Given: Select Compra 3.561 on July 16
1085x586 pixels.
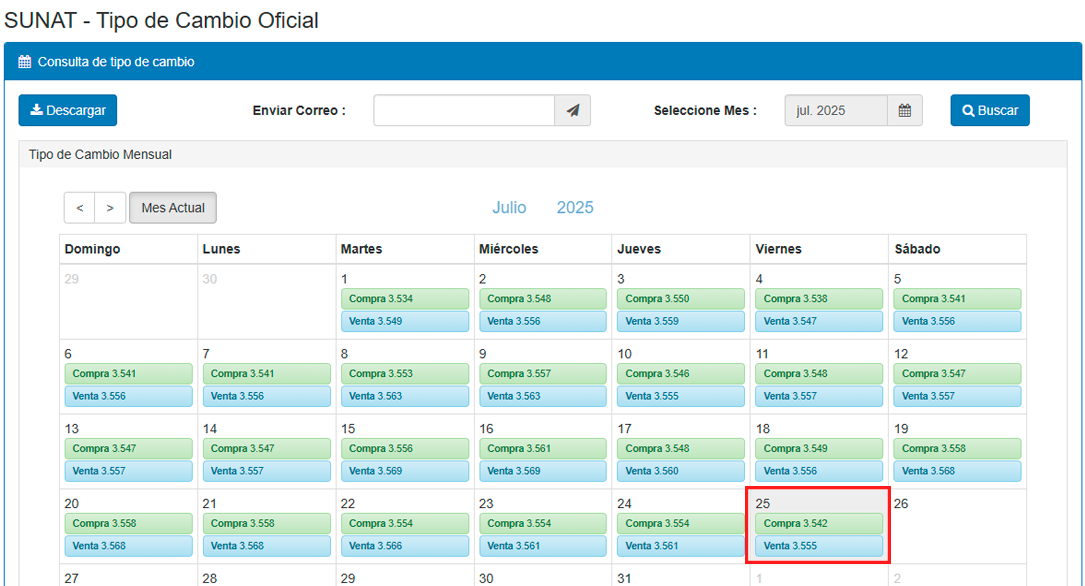Looking at the screenshot, I should click(x=543, y=448).
